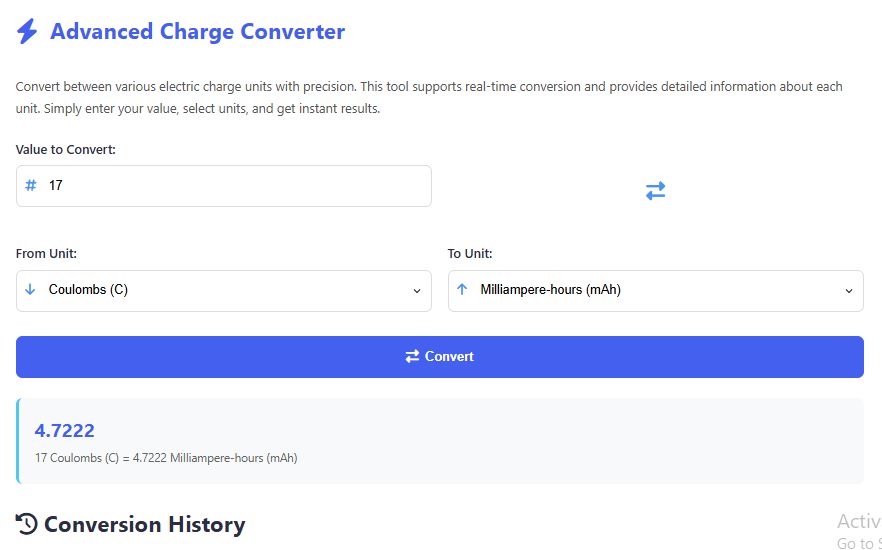882x550 pixels.
Task: Click the up arrow icon beside Milliampere-hours
Action: (462, 290)
